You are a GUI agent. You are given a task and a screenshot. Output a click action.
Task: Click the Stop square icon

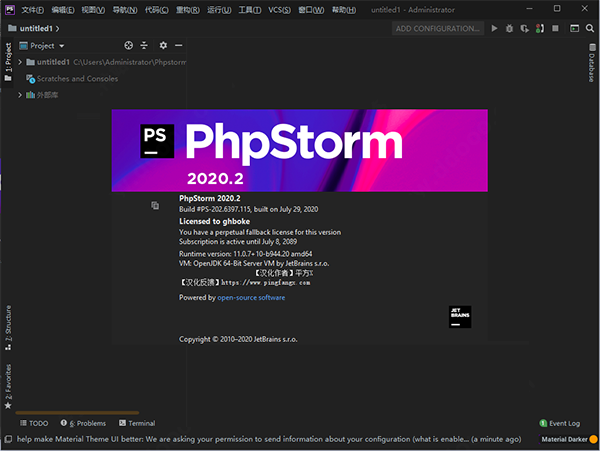pos(555,28)
